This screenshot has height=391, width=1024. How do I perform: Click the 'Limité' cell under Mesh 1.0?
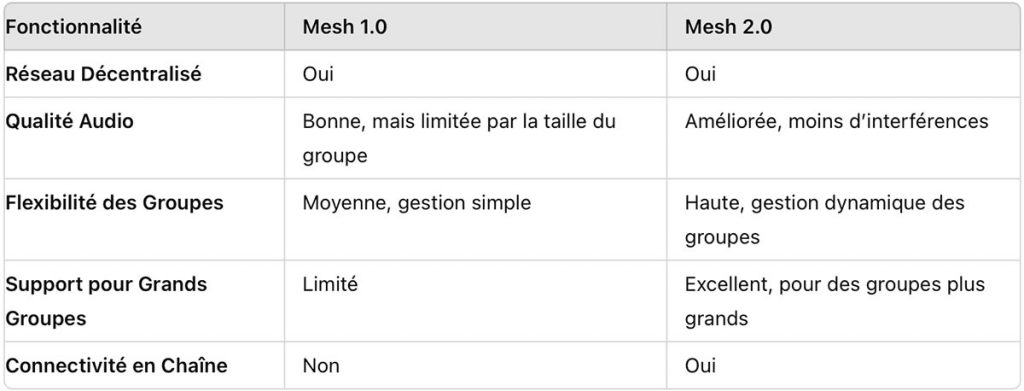point(330,284)
